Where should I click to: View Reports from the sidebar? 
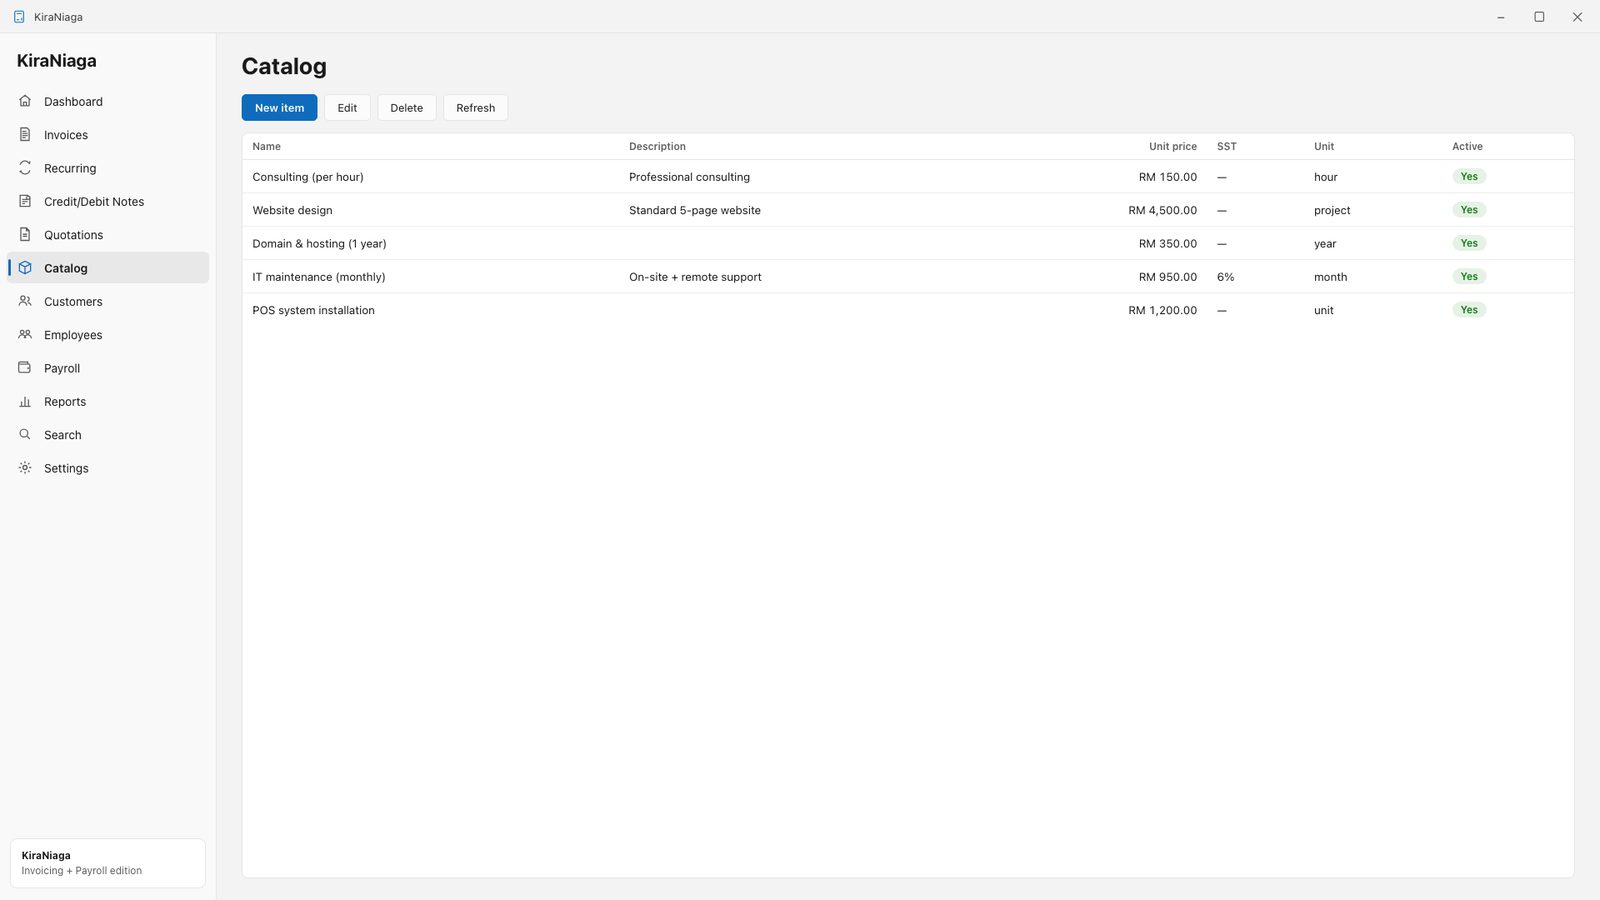pyautogui.click(x=108, y=401)
